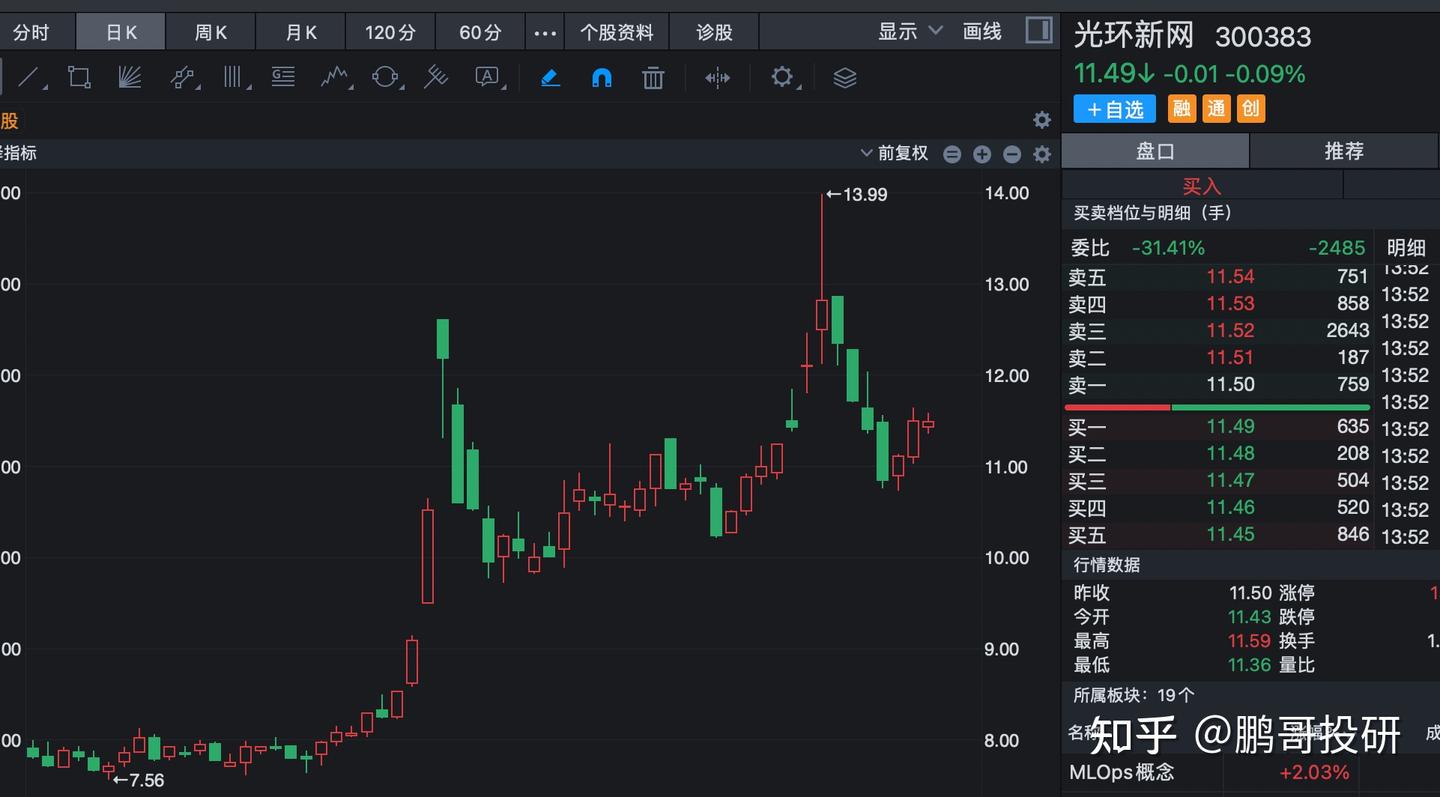Choose the Gann fan drawing tool
This screenshot has width=1440, height=797.
point(129,77)
